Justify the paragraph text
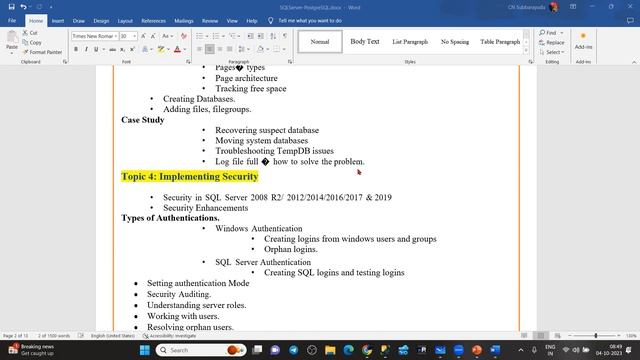Screen dimensions: 640x360 coord(230,49)
